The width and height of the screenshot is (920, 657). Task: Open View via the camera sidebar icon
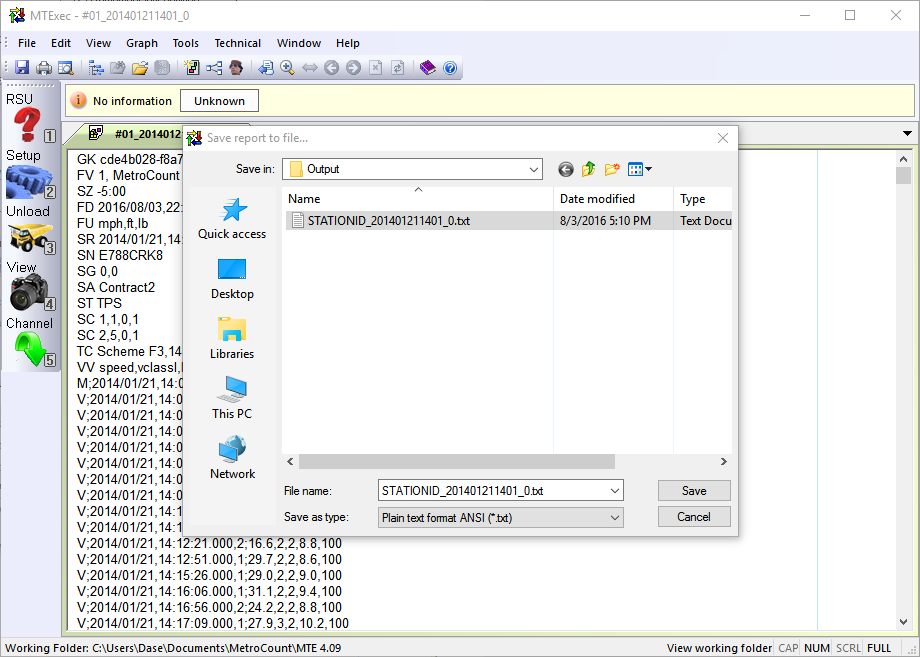(27, 293)
